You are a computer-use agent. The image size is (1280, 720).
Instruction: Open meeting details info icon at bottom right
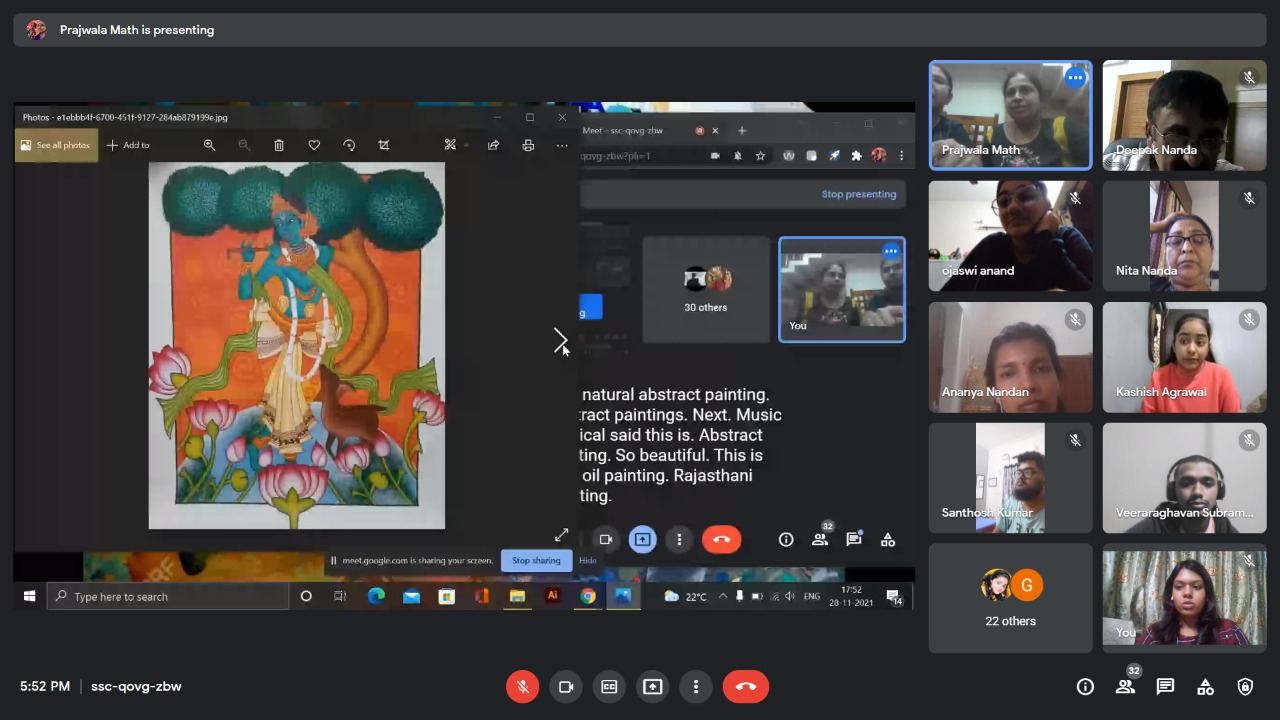1085,687
